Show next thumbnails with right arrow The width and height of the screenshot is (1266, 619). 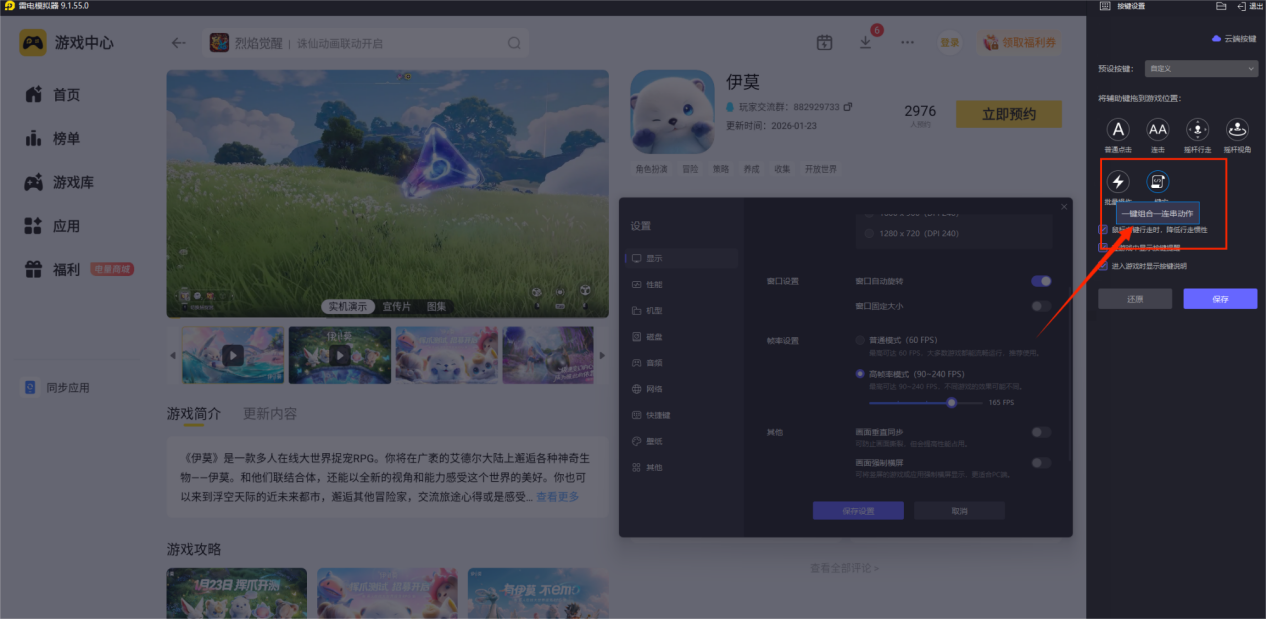click(601, 355)
